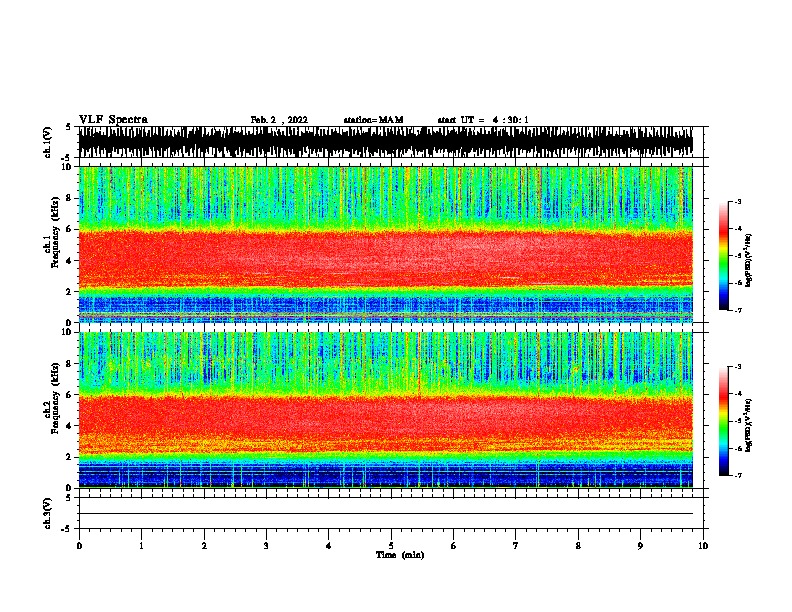Click the "VLF Spectra" title text
The width and height of the screenshot is (792, 612).
[113, 120]
